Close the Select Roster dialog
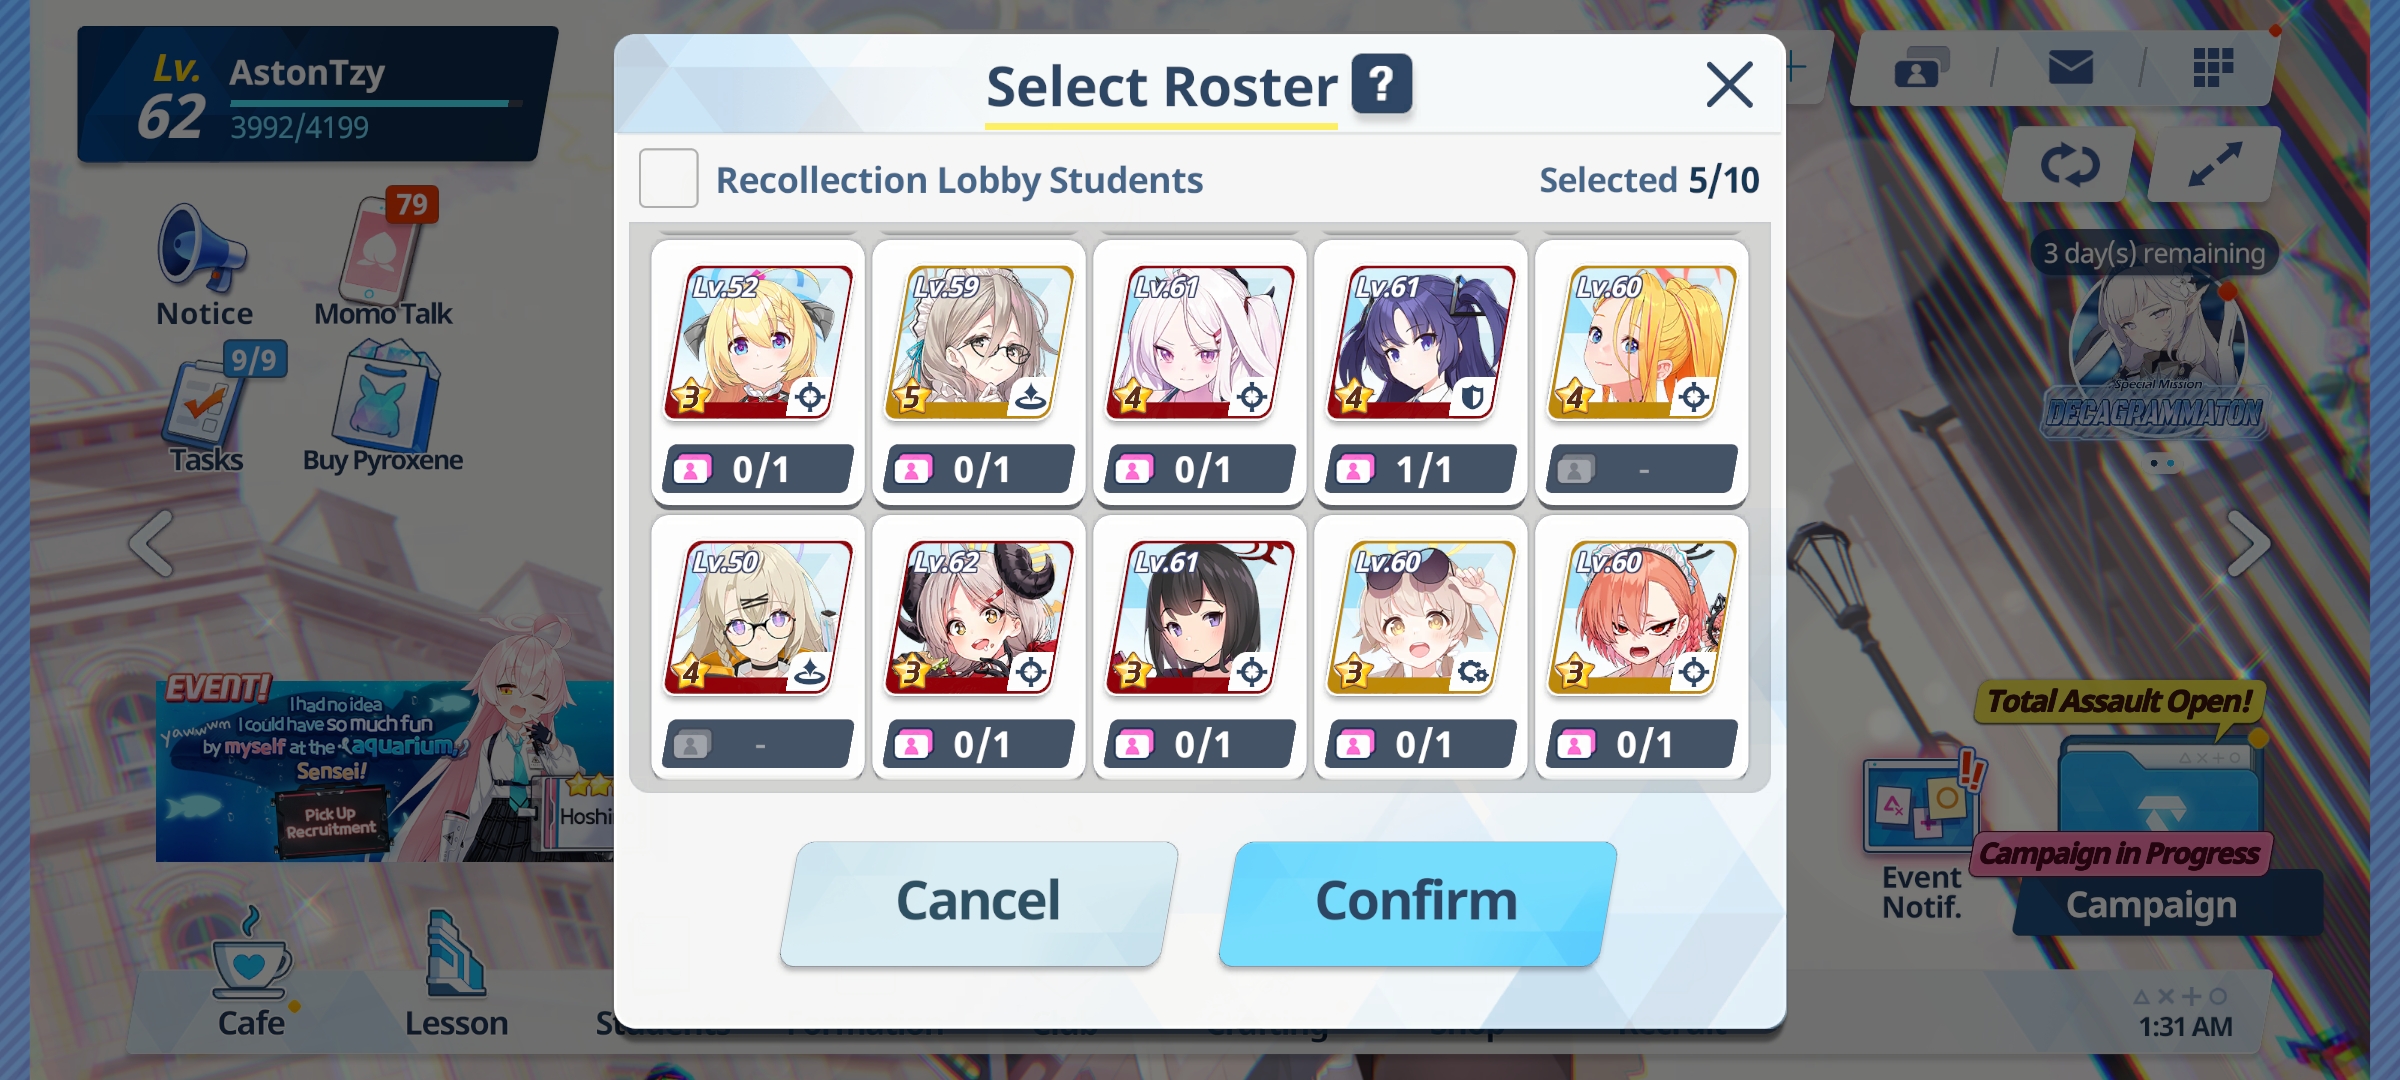 1729,85
